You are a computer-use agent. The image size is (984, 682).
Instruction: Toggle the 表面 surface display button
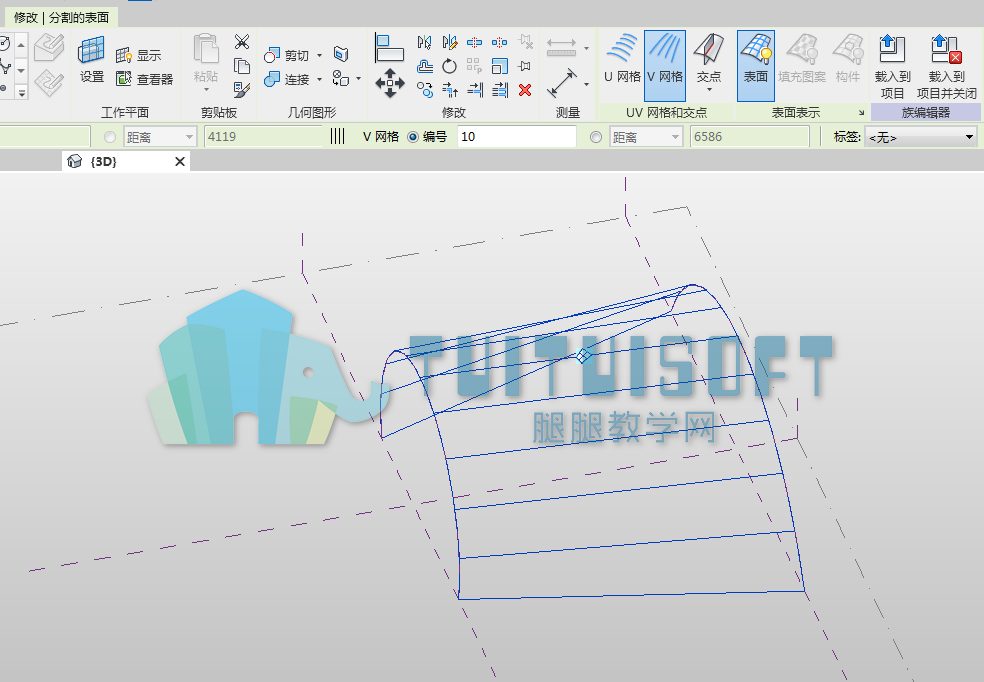[756, 65]
